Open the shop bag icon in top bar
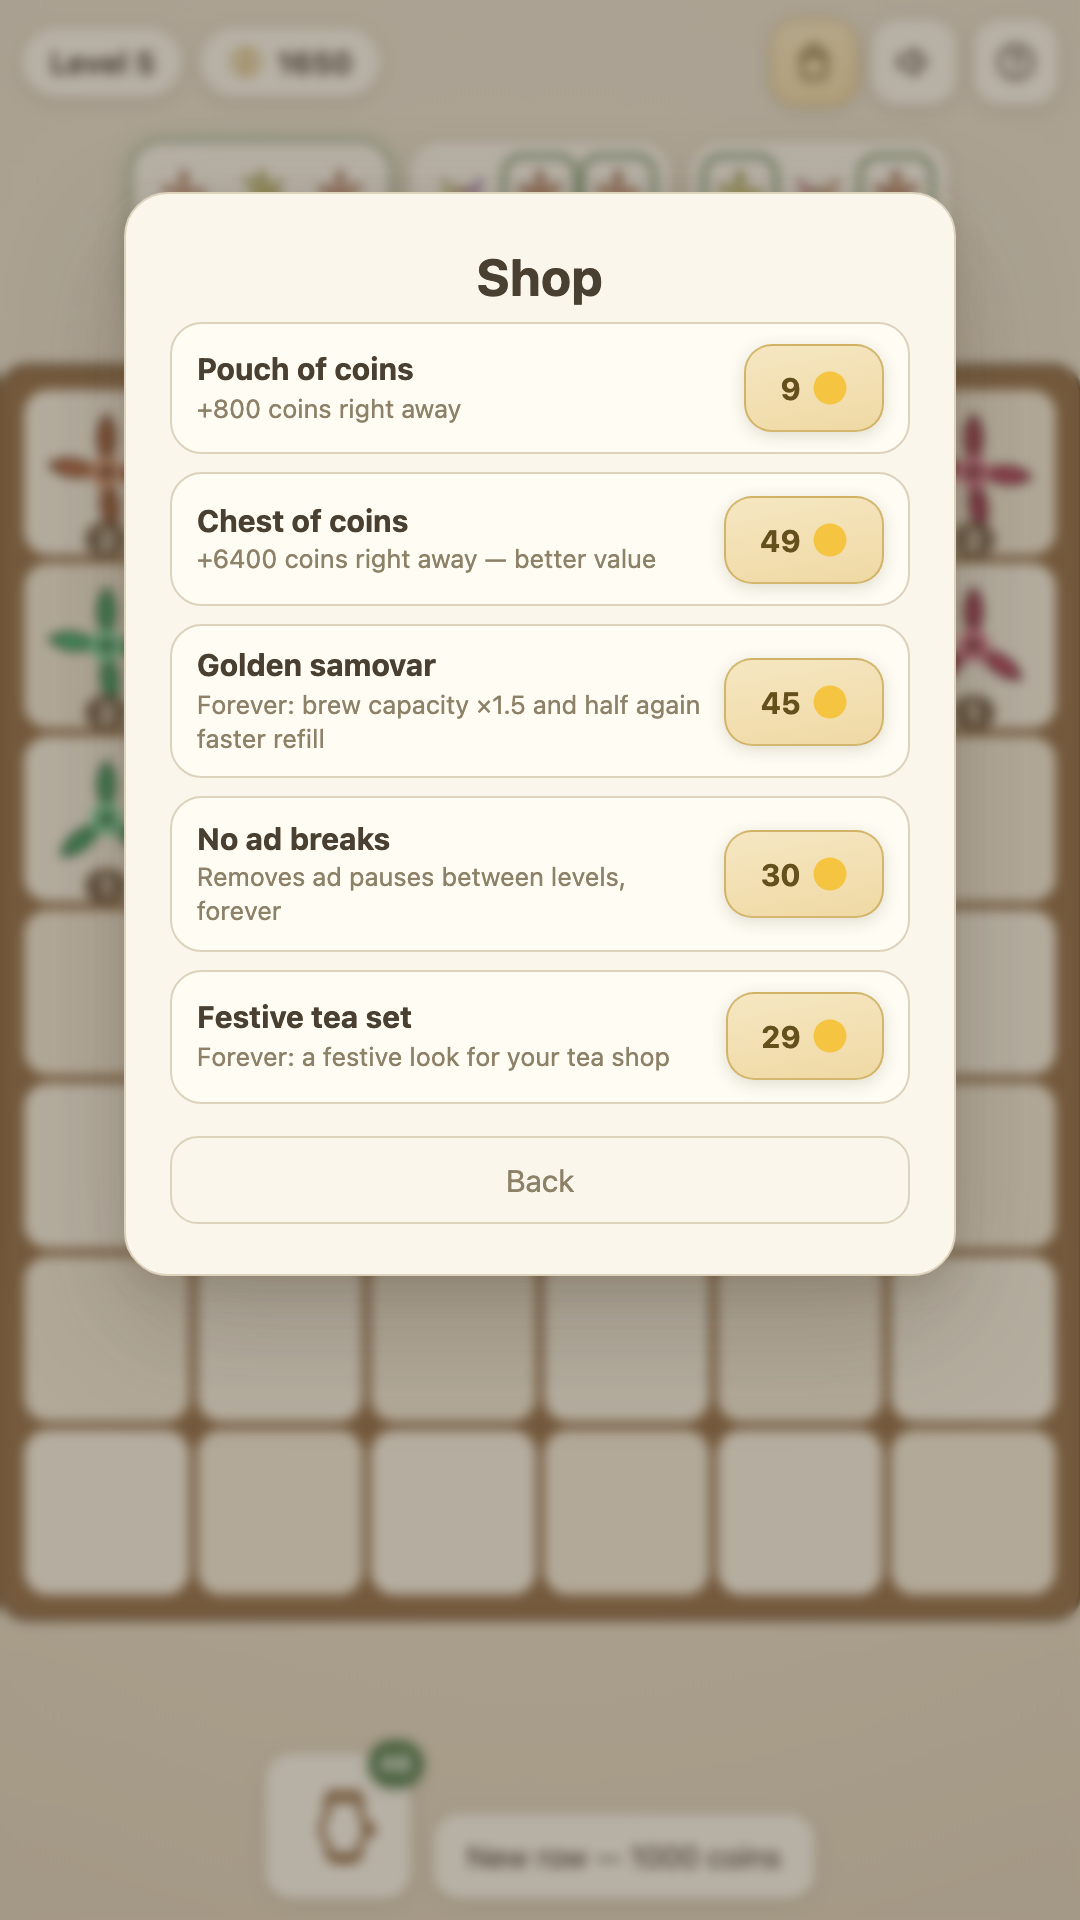1080x1920 pixels. point(813,63)
